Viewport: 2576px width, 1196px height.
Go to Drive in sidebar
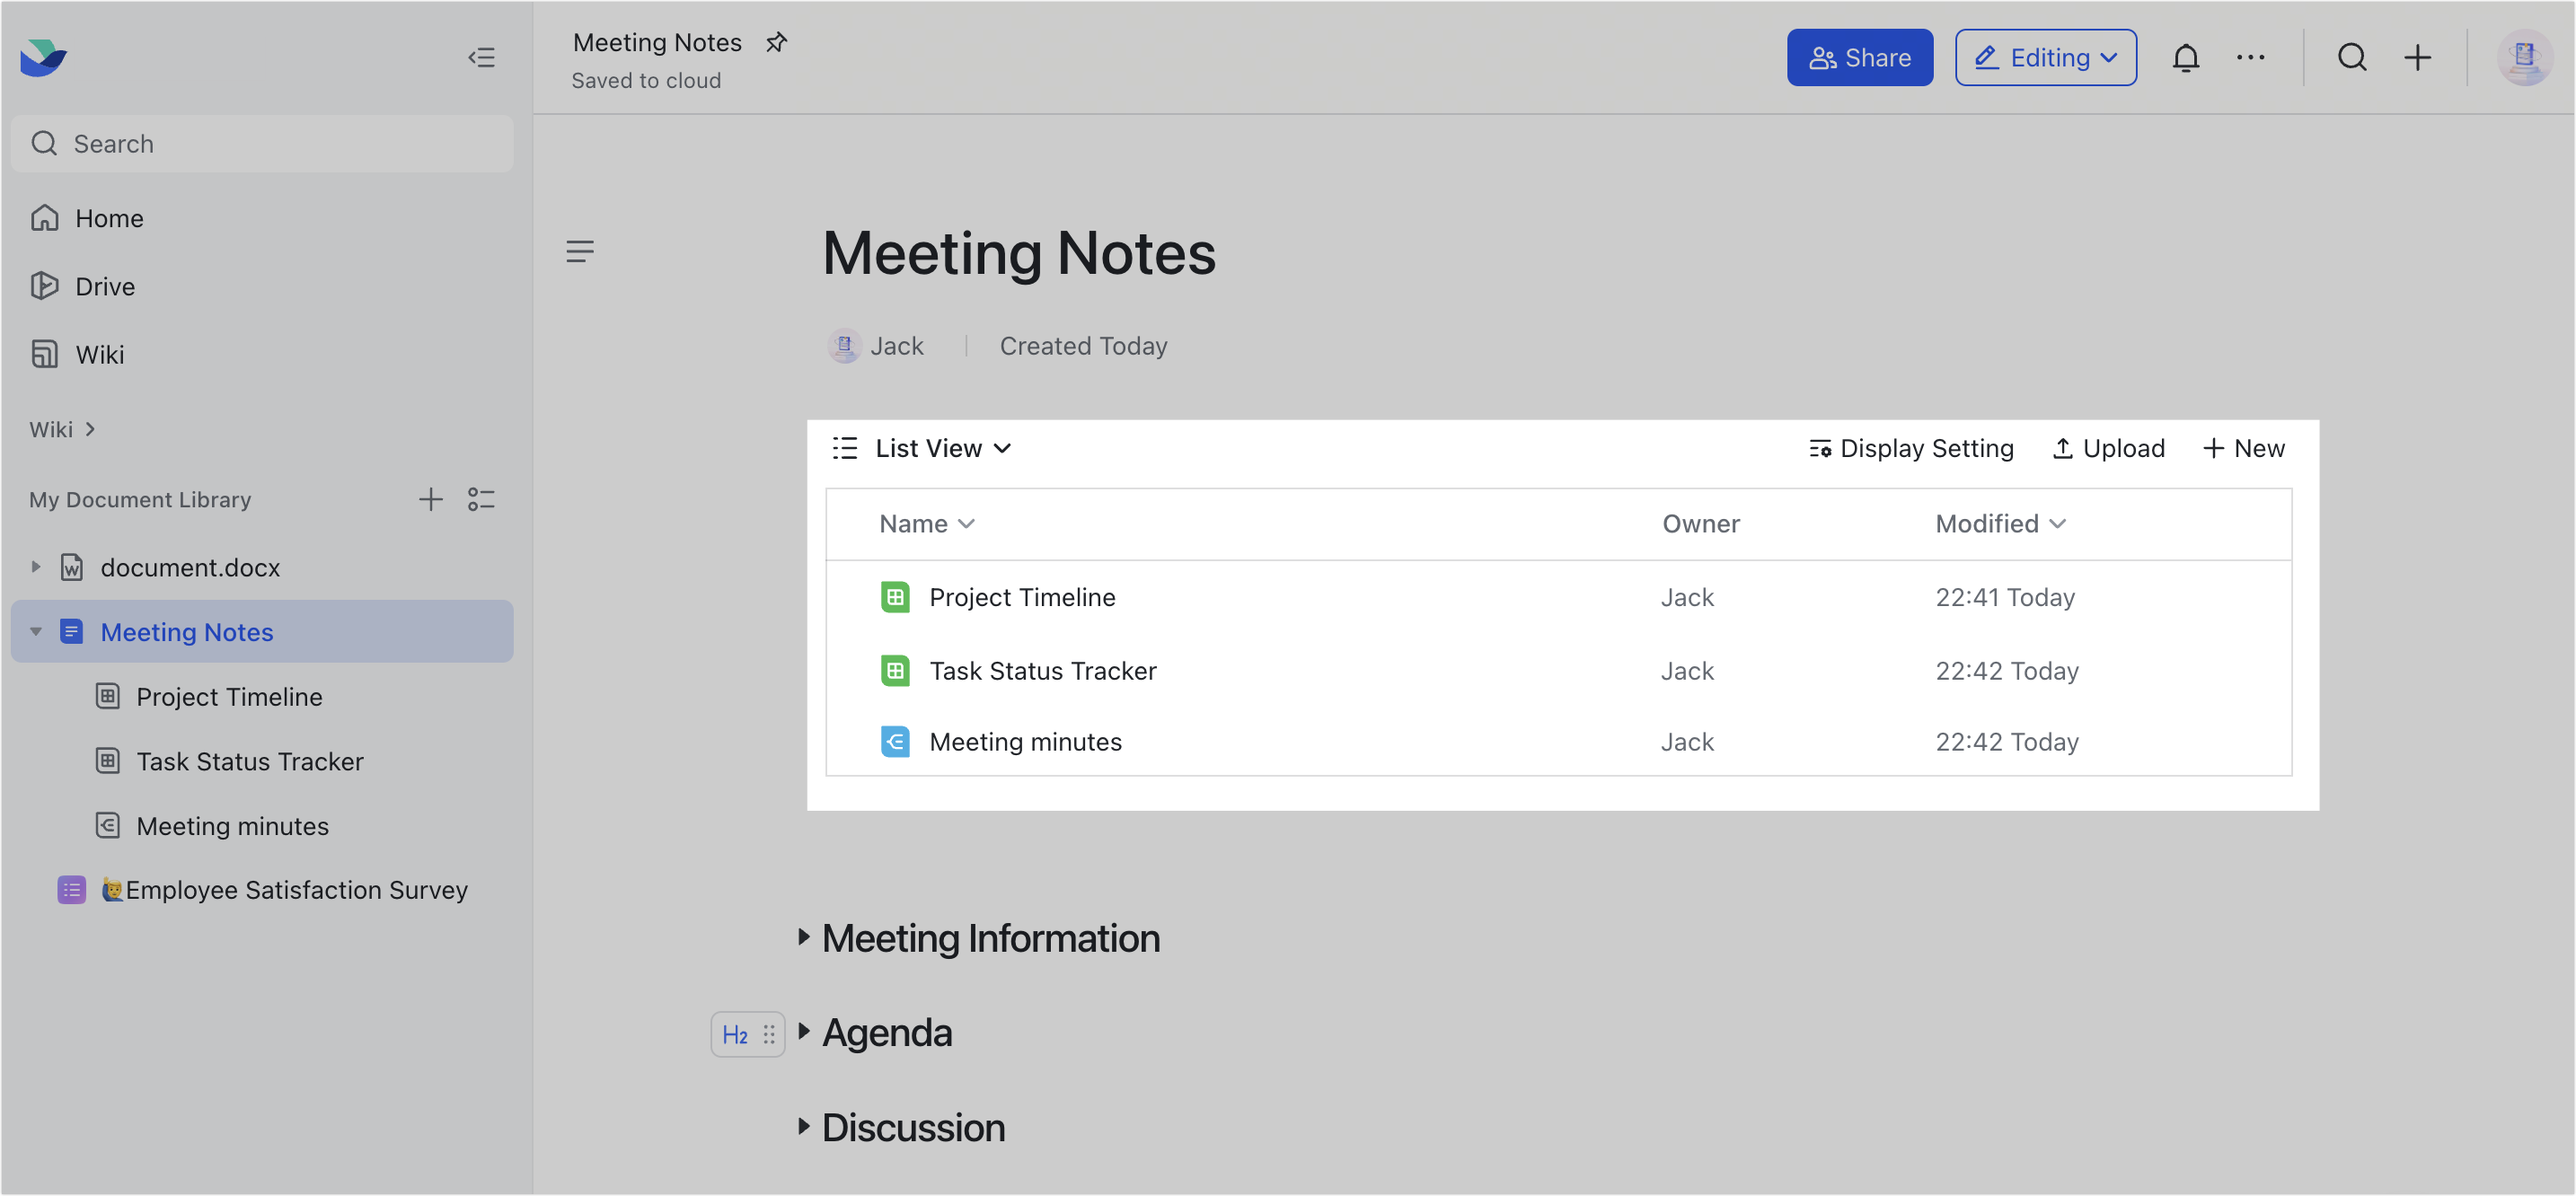pos(104,287)
